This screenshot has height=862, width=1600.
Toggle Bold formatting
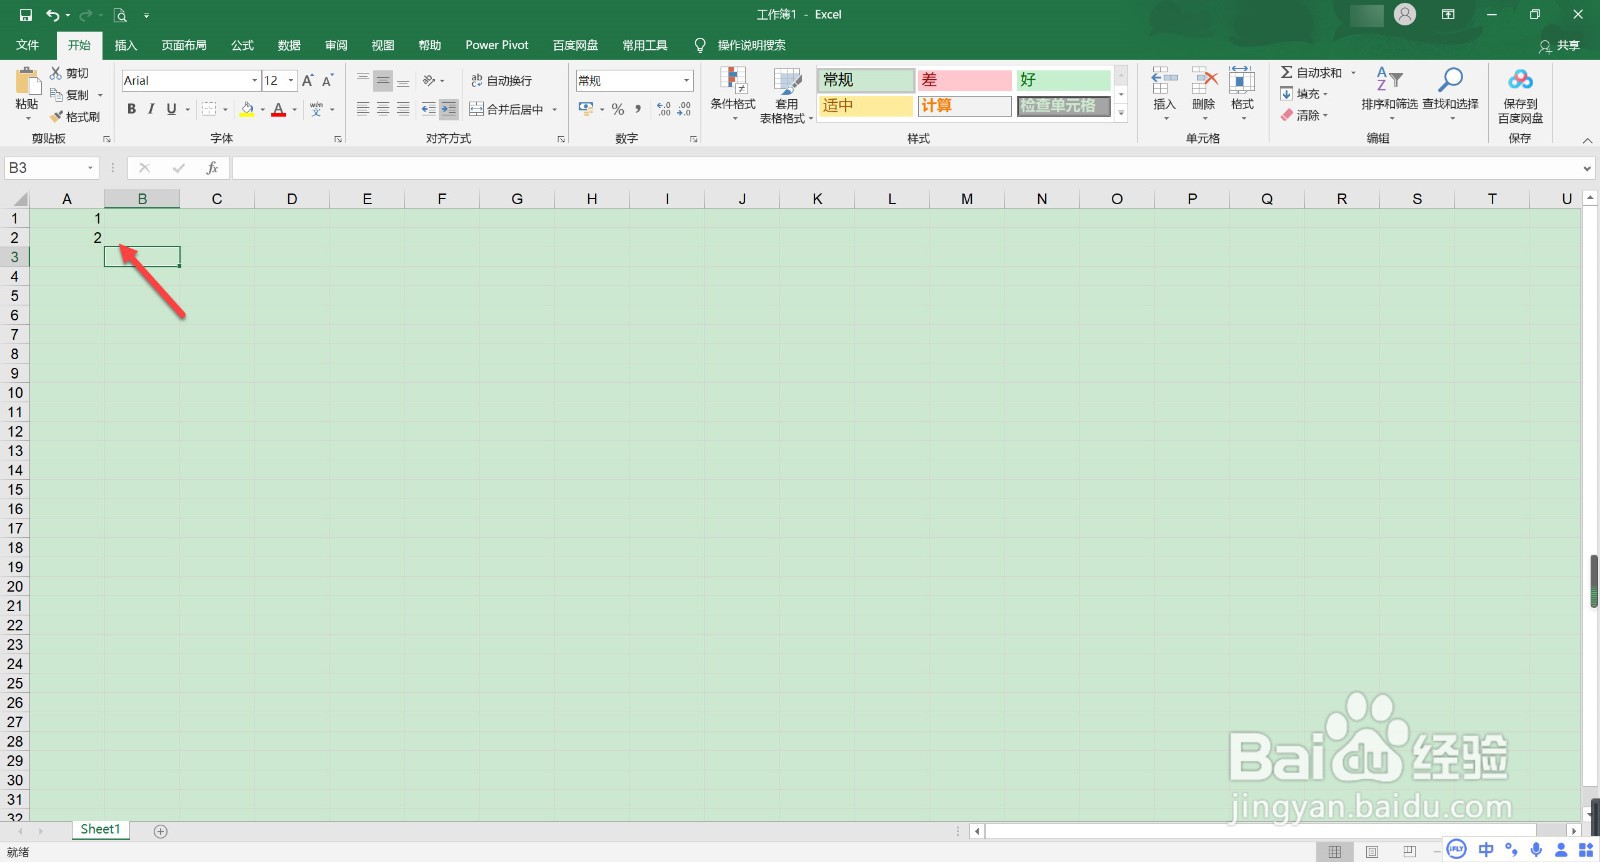(131, 109)
